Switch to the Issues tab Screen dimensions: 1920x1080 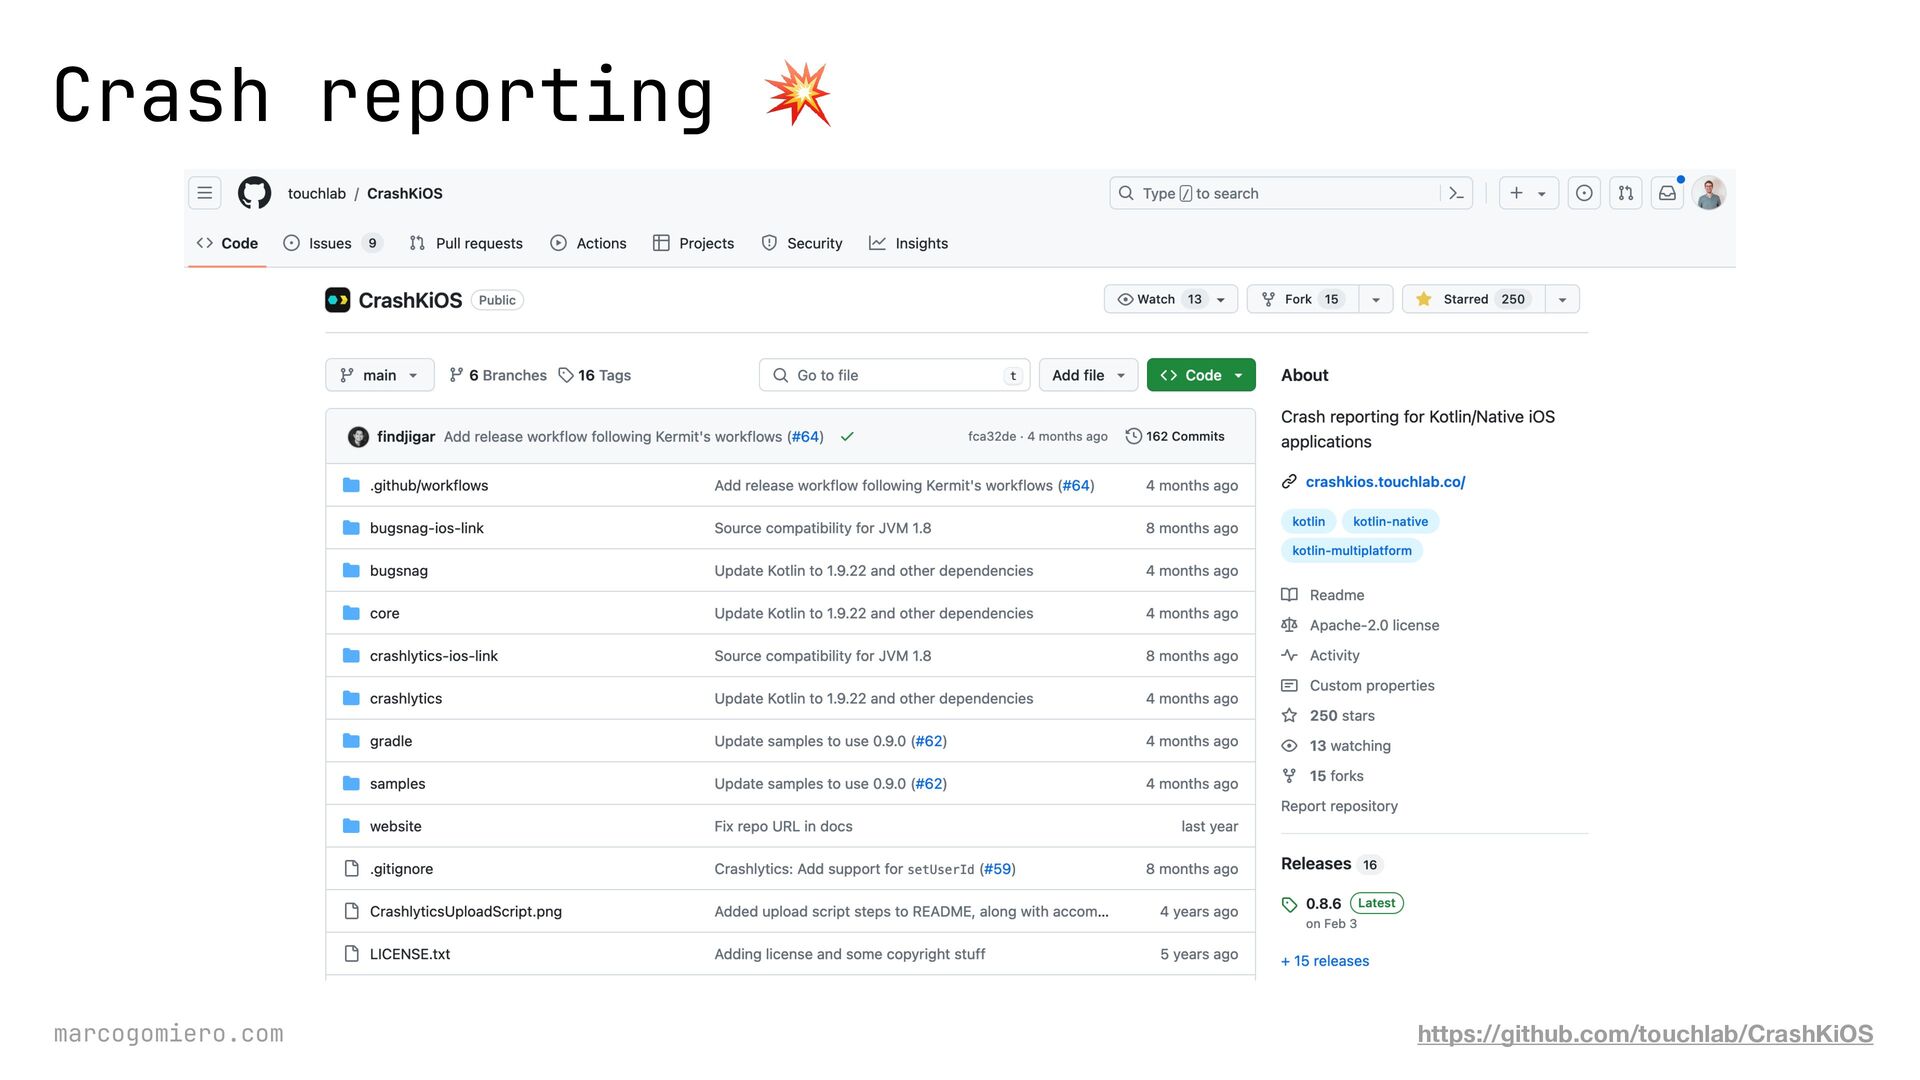333,243
